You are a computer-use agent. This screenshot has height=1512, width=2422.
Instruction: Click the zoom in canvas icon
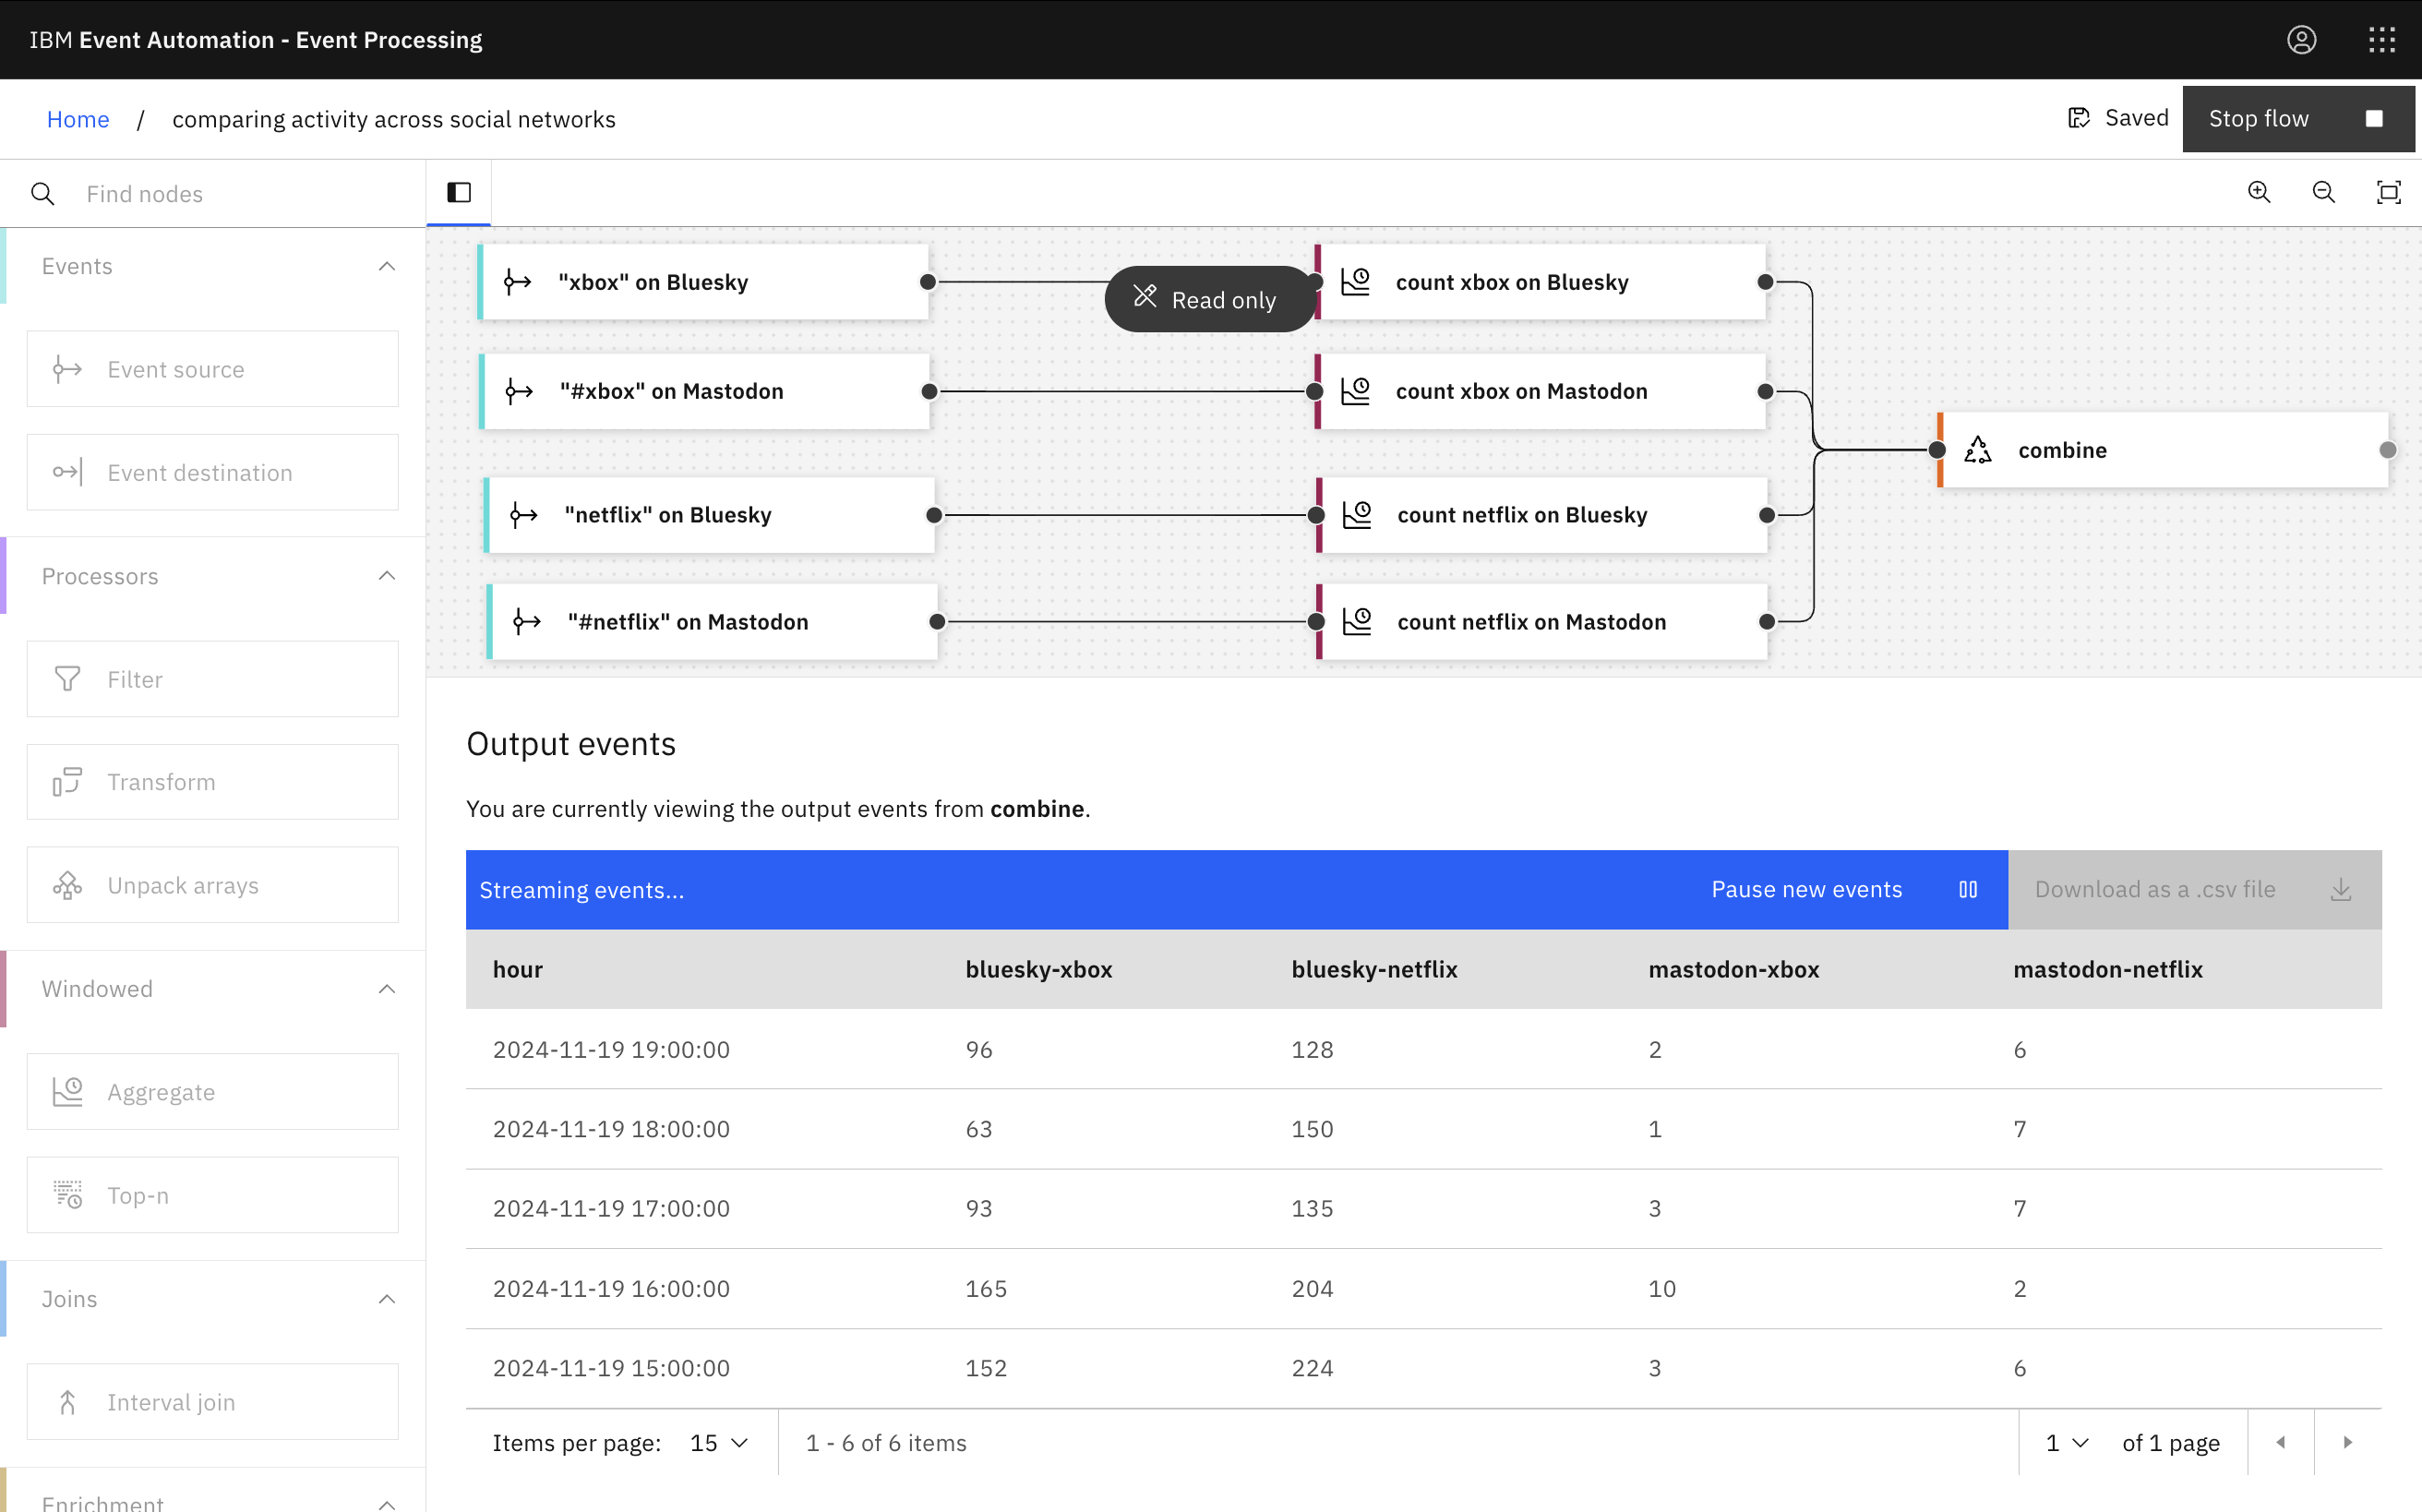click(2259, 193)
